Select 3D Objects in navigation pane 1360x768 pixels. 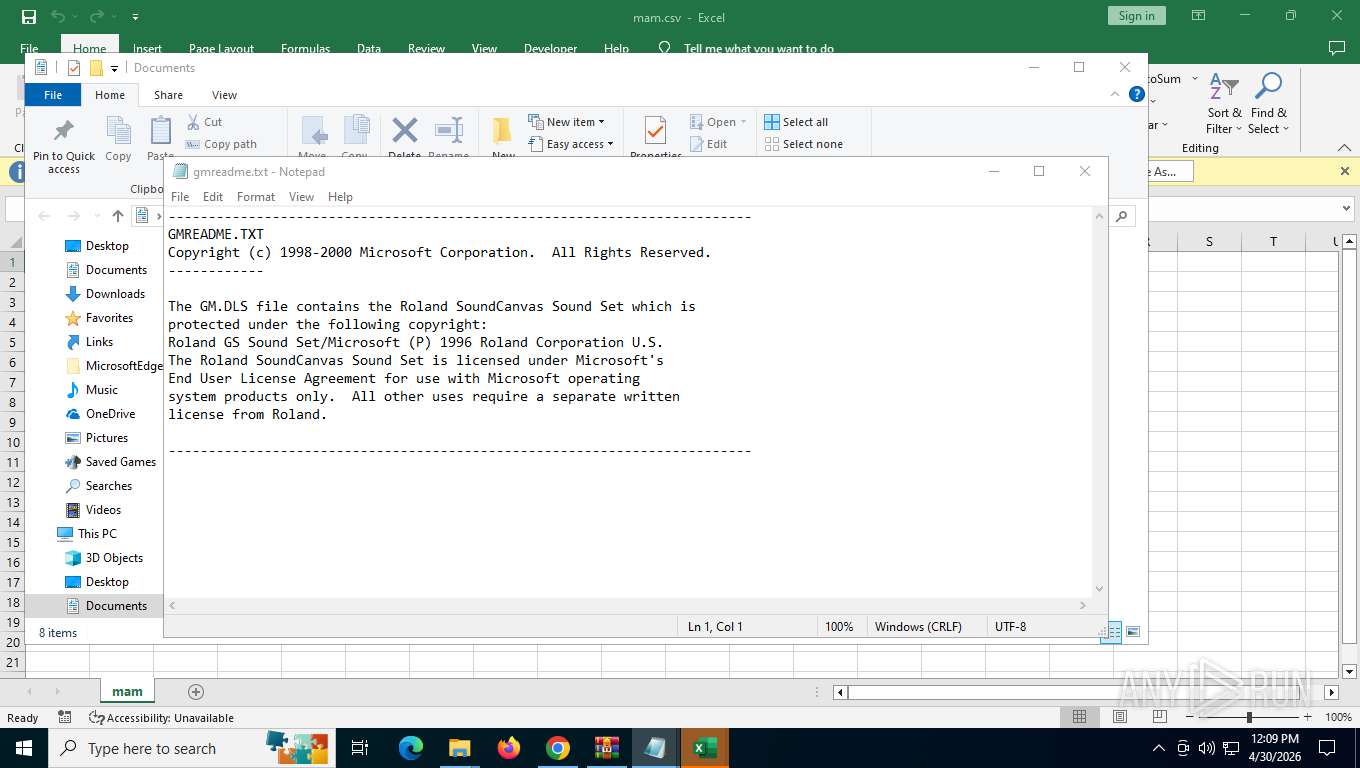coord(114,558)
